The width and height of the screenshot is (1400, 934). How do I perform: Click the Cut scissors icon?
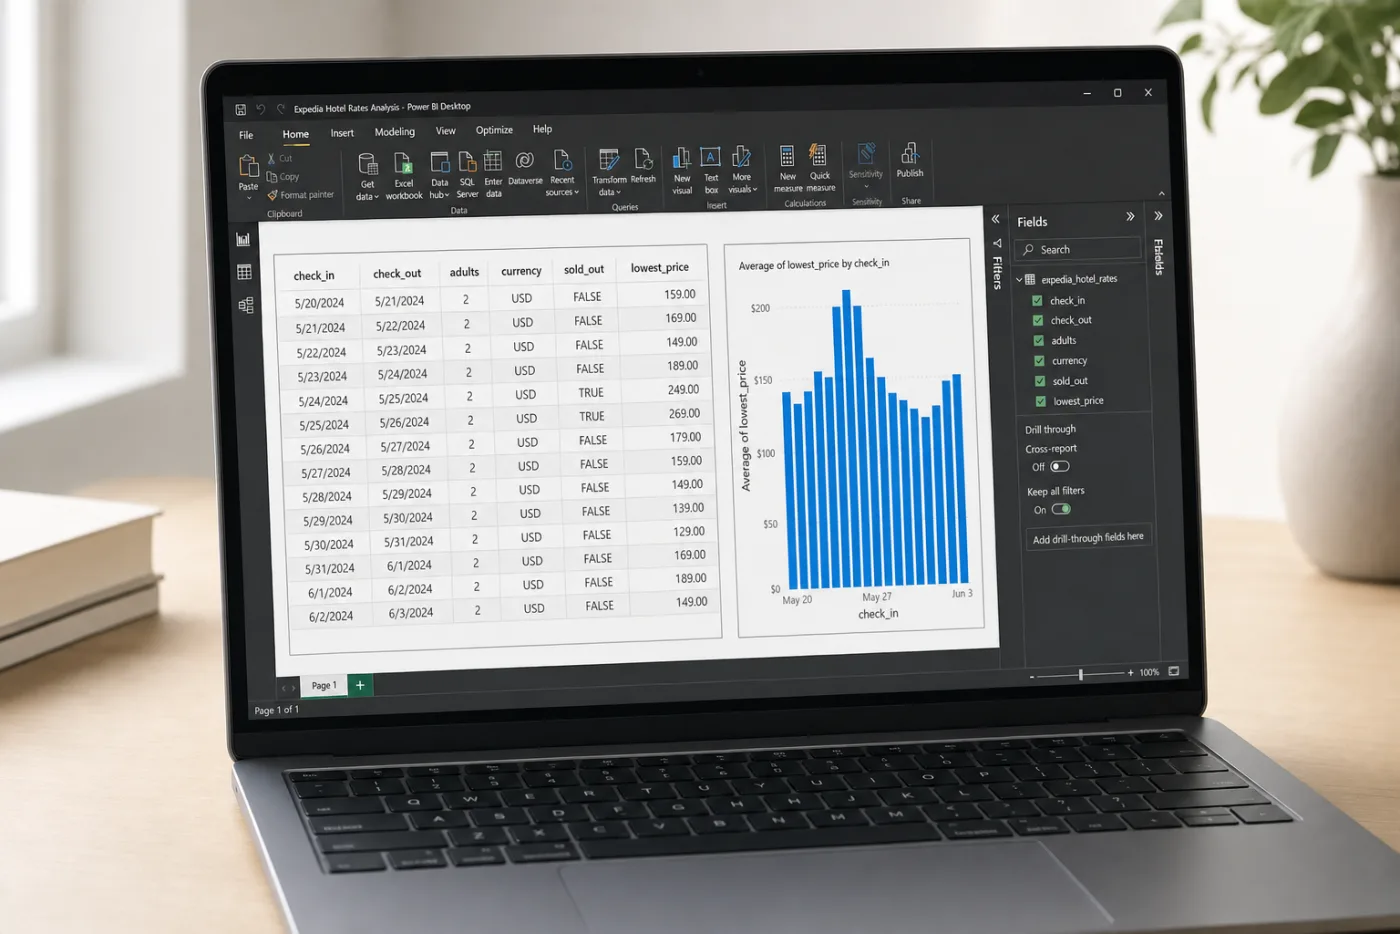click(x=271, y=158)
